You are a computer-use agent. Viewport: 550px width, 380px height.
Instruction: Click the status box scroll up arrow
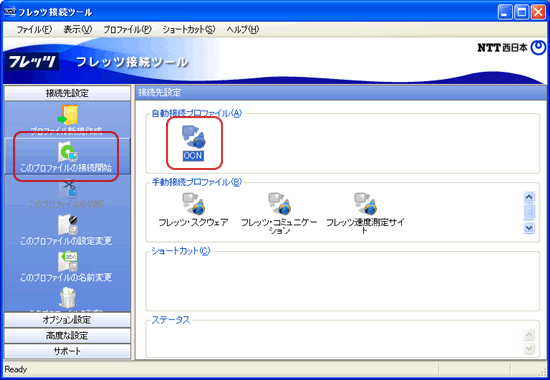click(x=529, y=335)
